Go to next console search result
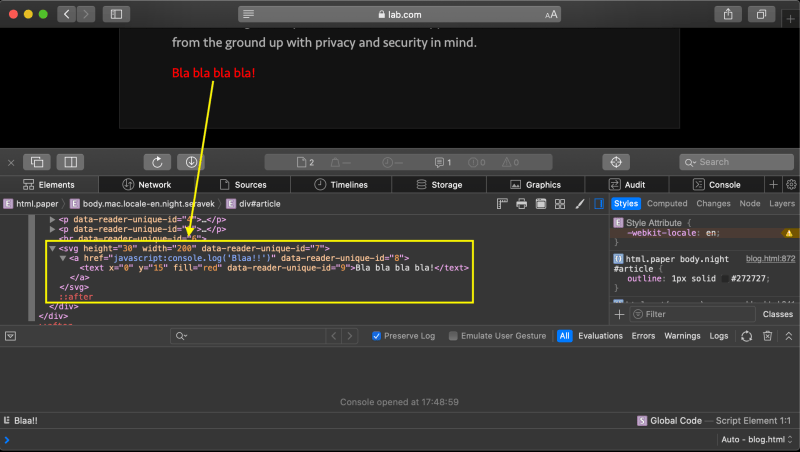800x452 pixels. pyautogui.click(x=349, y=336)
